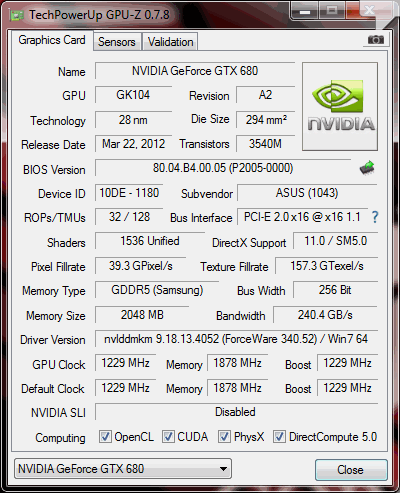
Task: Click the GDDR5 (Samsung) memory type value
Action: tap(157, 290)
